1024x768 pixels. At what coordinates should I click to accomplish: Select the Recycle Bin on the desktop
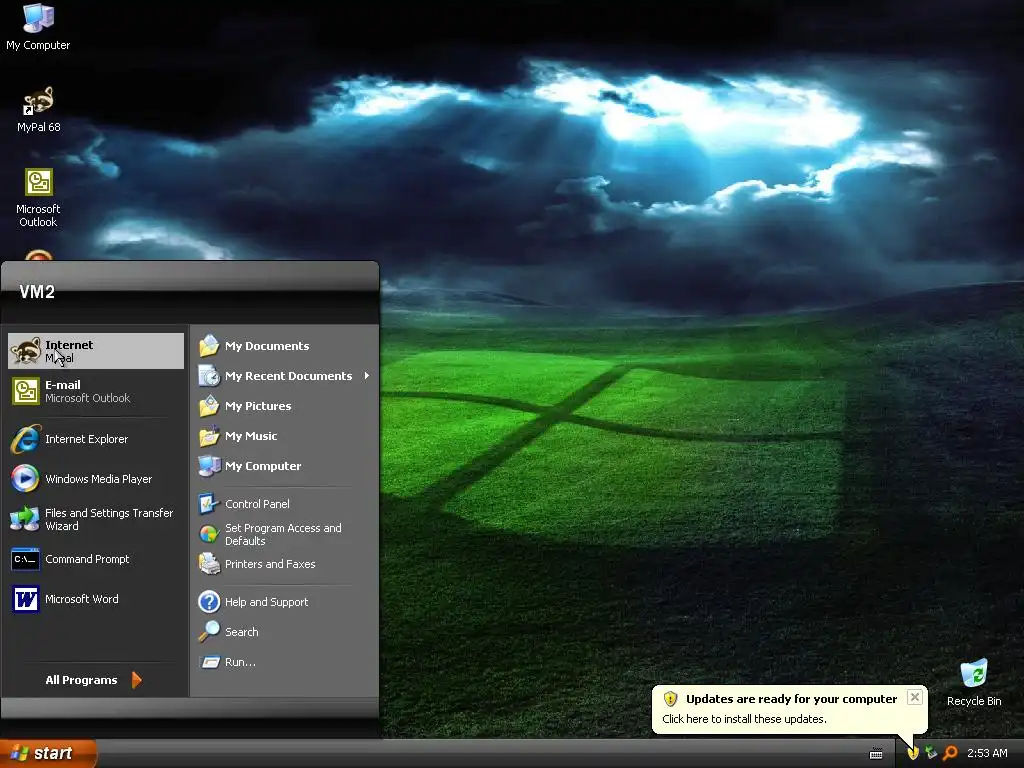tap(974, 683)
